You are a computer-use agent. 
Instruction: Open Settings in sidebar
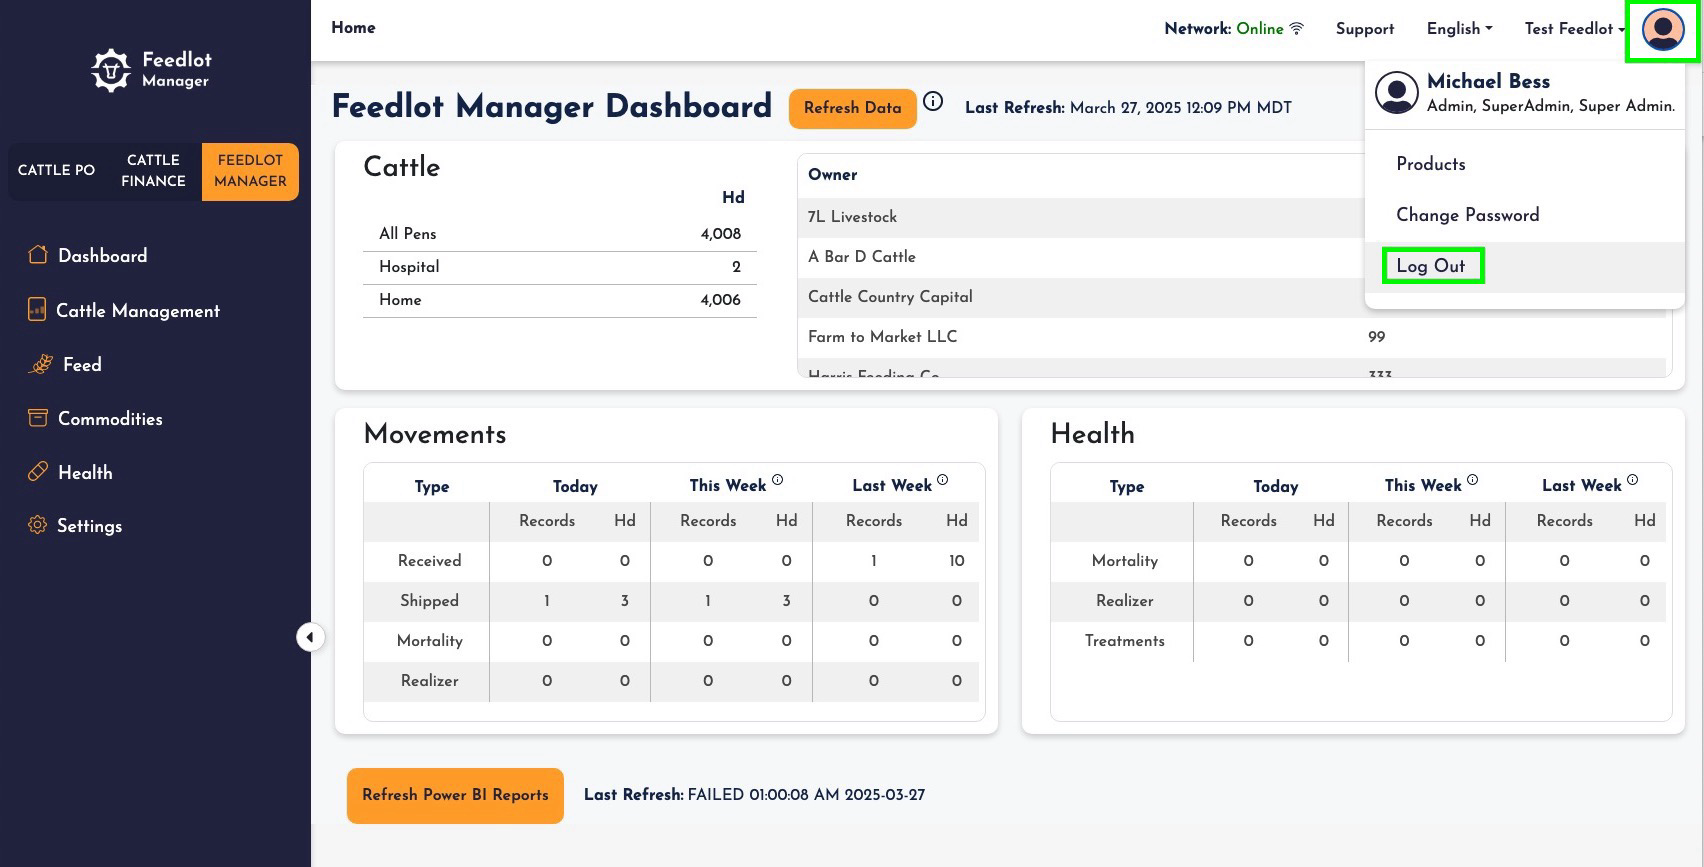(x=89, y=526)
